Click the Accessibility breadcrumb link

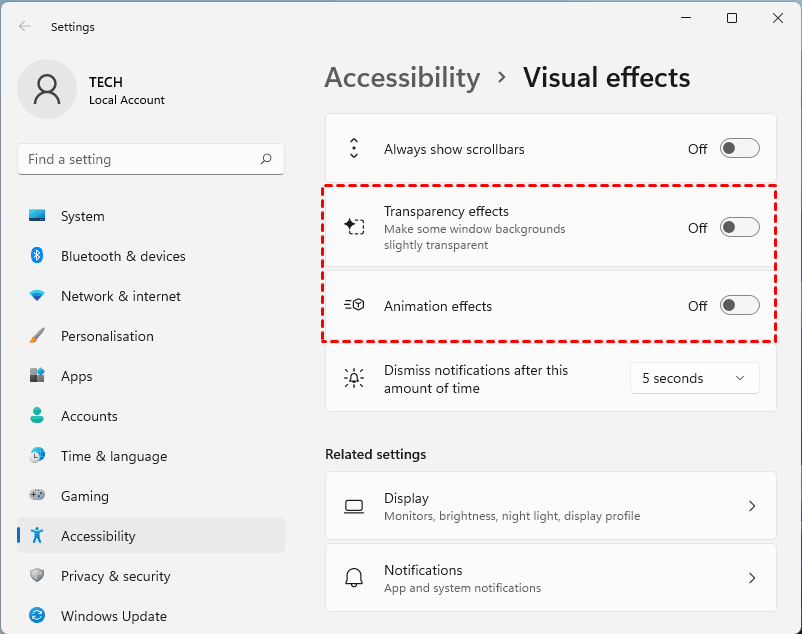point(402,78)
